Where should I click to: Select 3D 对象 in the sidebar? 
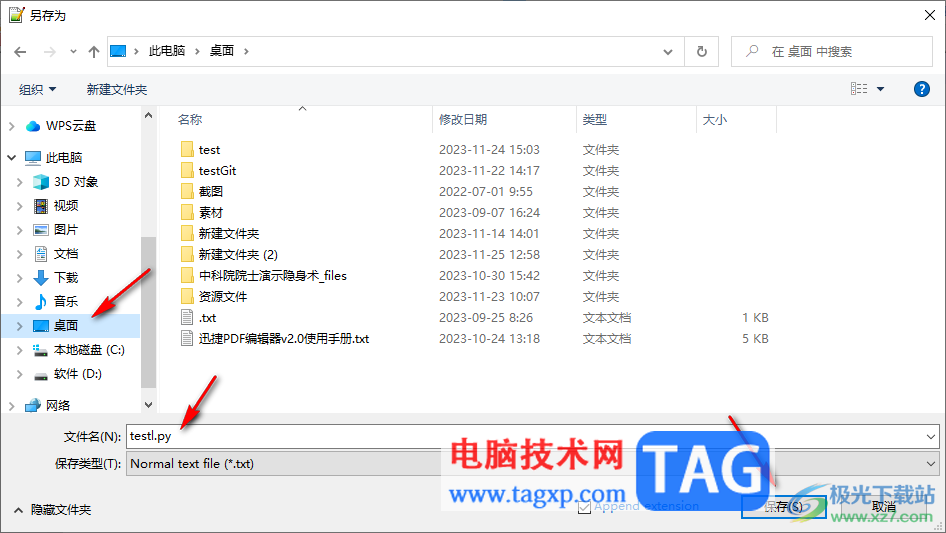coord(75,182)
